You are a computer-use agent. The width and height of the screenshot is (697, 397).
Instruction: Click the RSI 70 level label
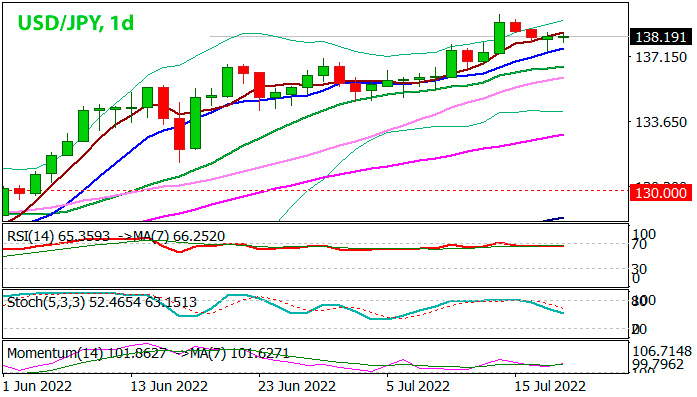tap(639, 244)
